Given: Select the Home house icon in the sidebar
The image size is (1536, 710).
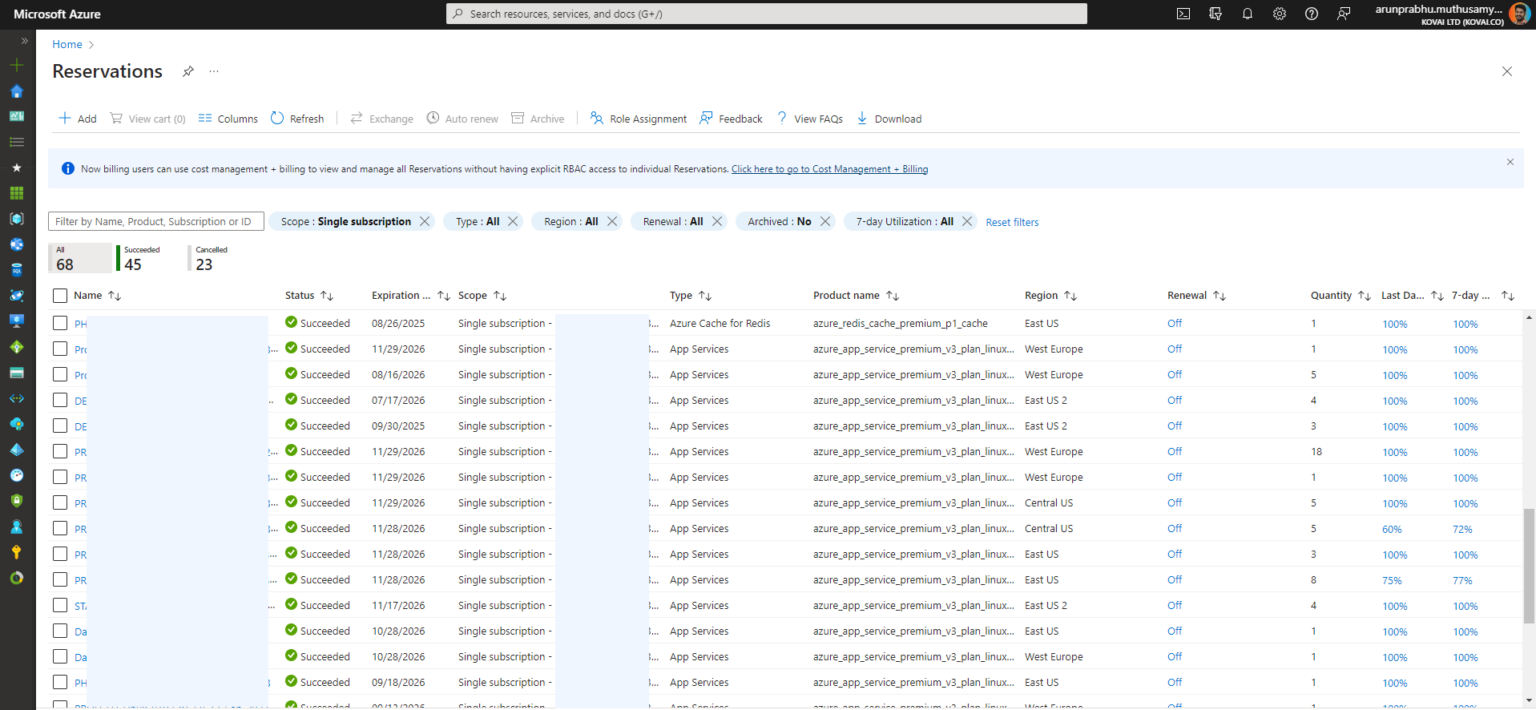Looking at the screenshot, I should (16, 90).
